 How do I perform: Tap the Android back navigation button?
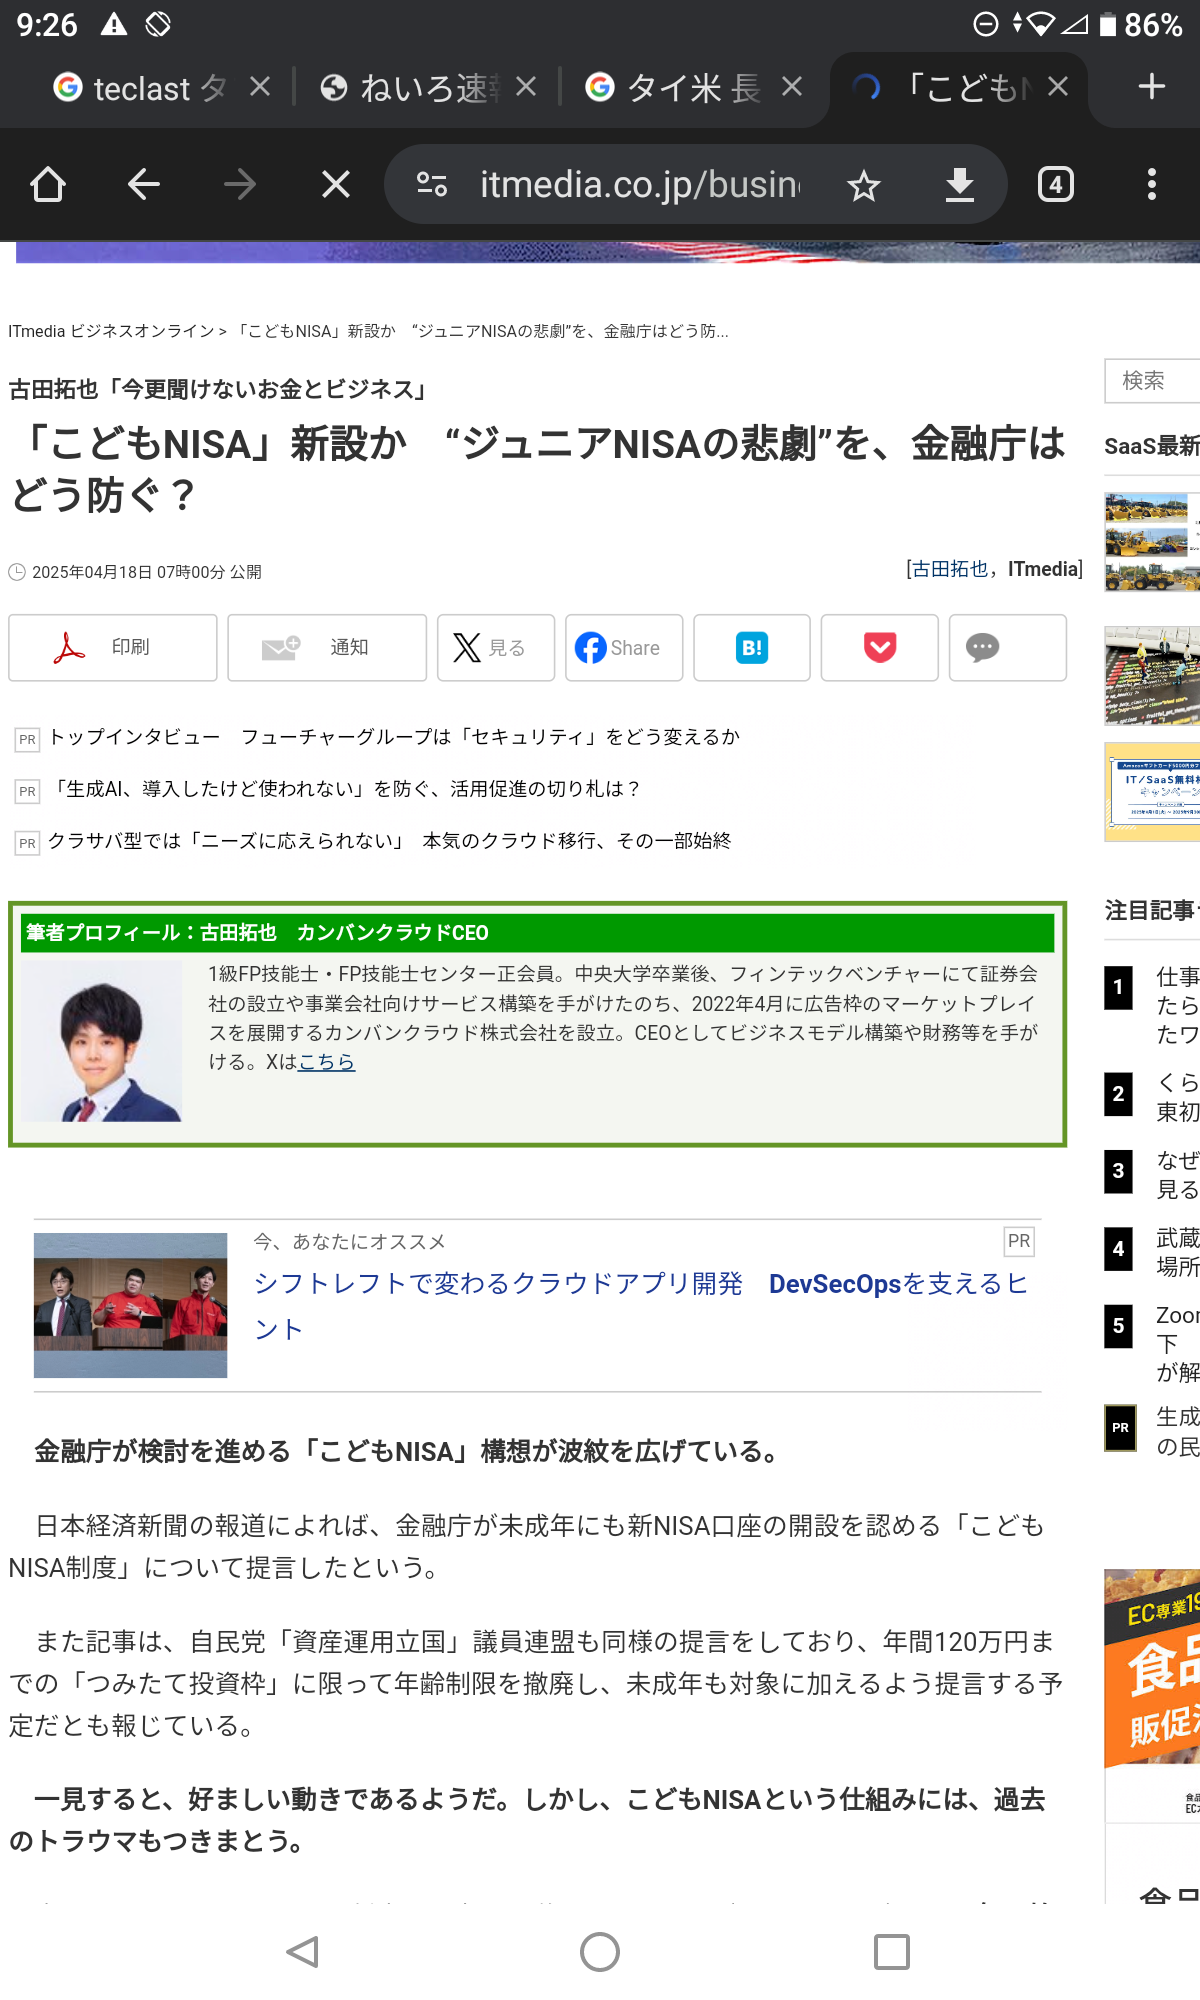pos(303,1951)
